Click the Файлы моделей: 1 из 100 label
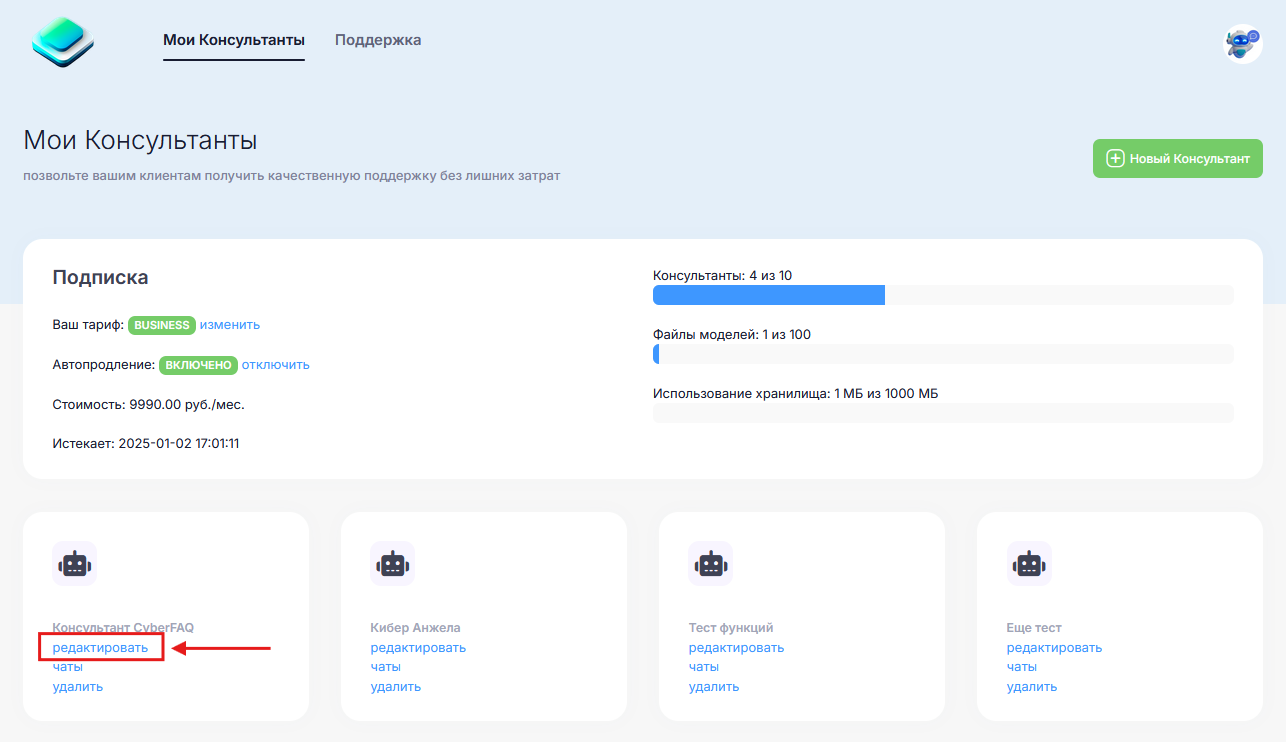The image size is (1286, 742). pos(732,334)
